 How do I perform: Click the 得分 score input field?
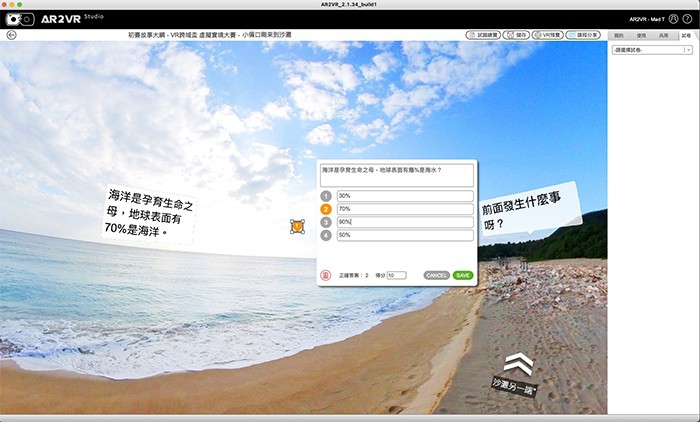396,275
